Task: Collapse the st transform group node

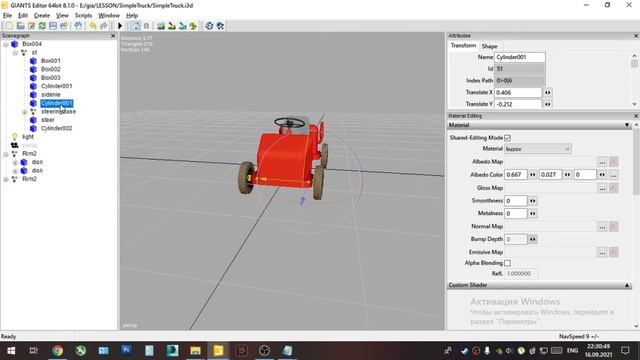Action: tap(15, 53)
